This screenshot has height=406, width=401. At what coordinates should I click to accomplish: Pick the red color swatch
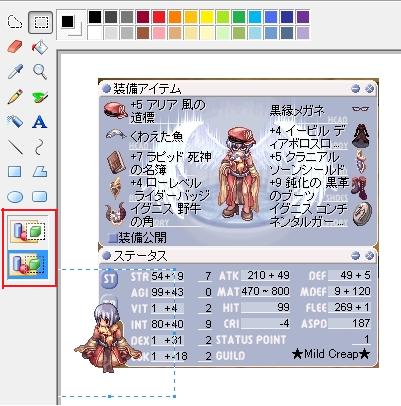[159, 17]
